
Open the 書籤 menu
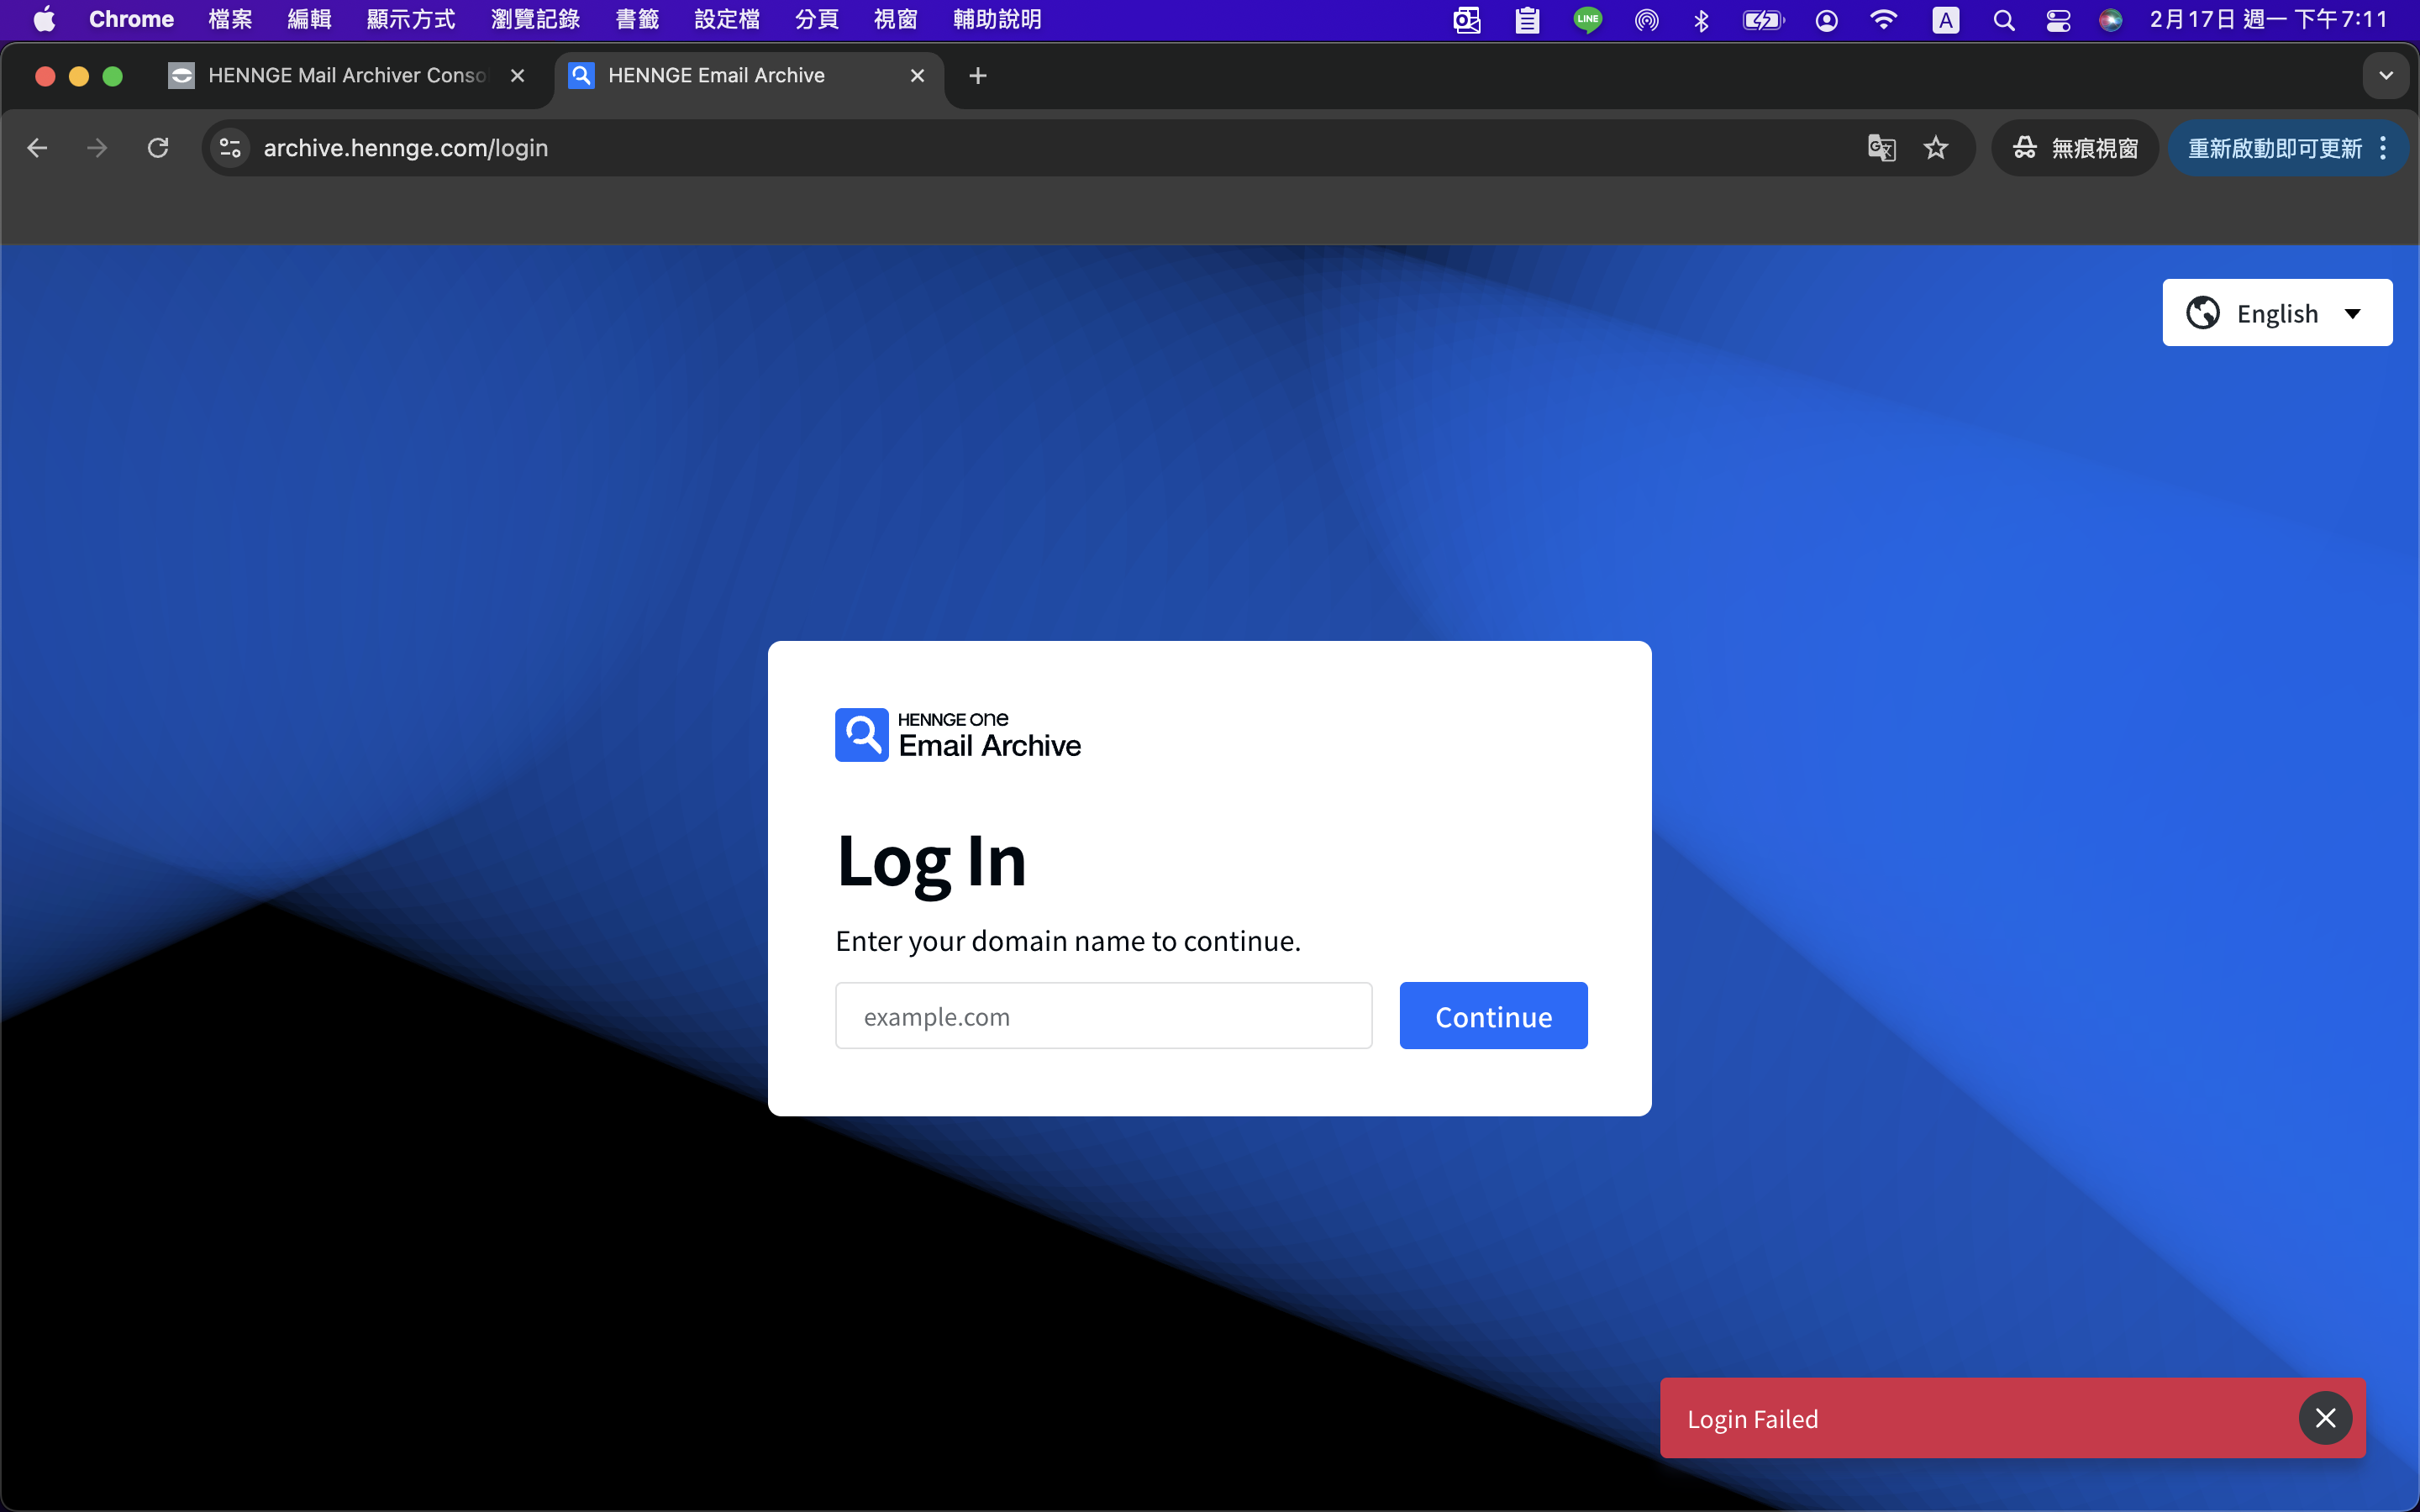[637, 19]
